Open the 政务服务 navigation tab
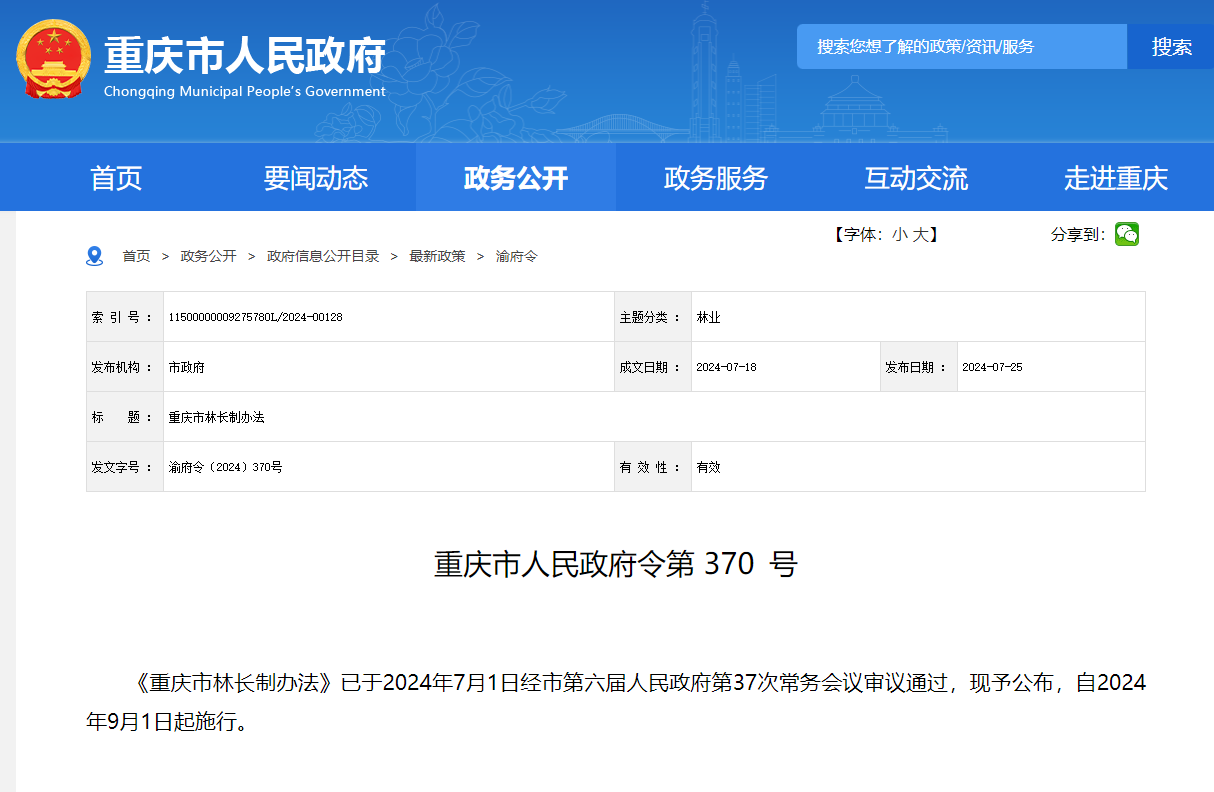The width and height of the screenshot is (1214, 792). tap(716, 178)
